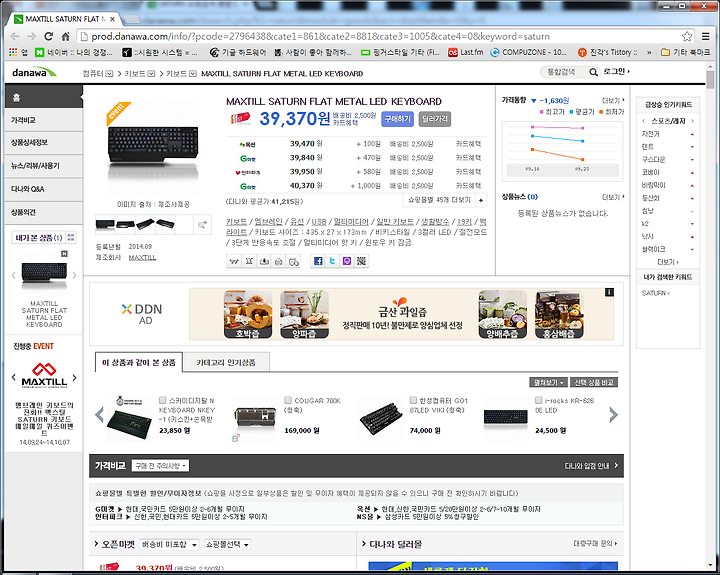
Task: Show next related products with right arrow
Action: coord(613,415)
